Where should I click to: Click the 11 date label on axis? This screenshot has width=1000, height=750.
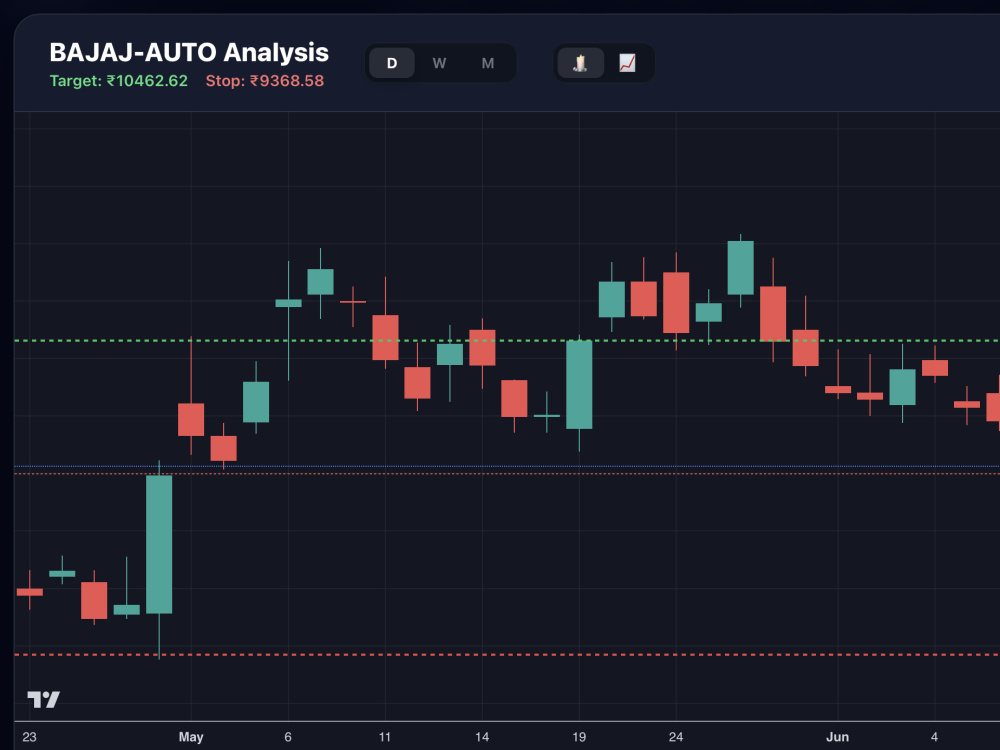coord(385,737)
